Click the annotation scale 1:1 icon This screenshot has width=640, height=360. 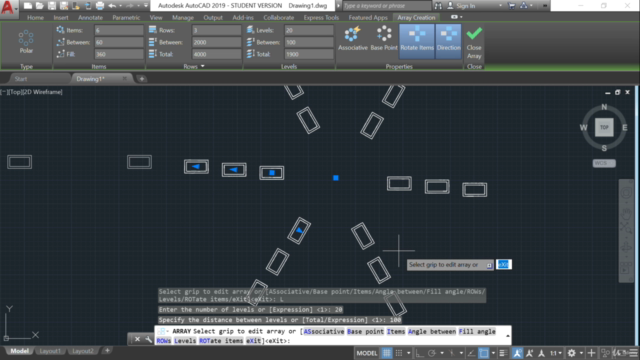point(553,353)
